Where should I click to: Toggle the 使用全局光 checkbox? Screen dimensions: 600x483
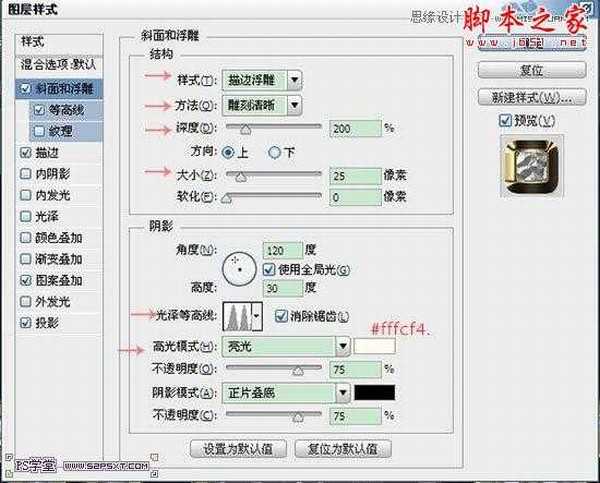tap(269, 270)
